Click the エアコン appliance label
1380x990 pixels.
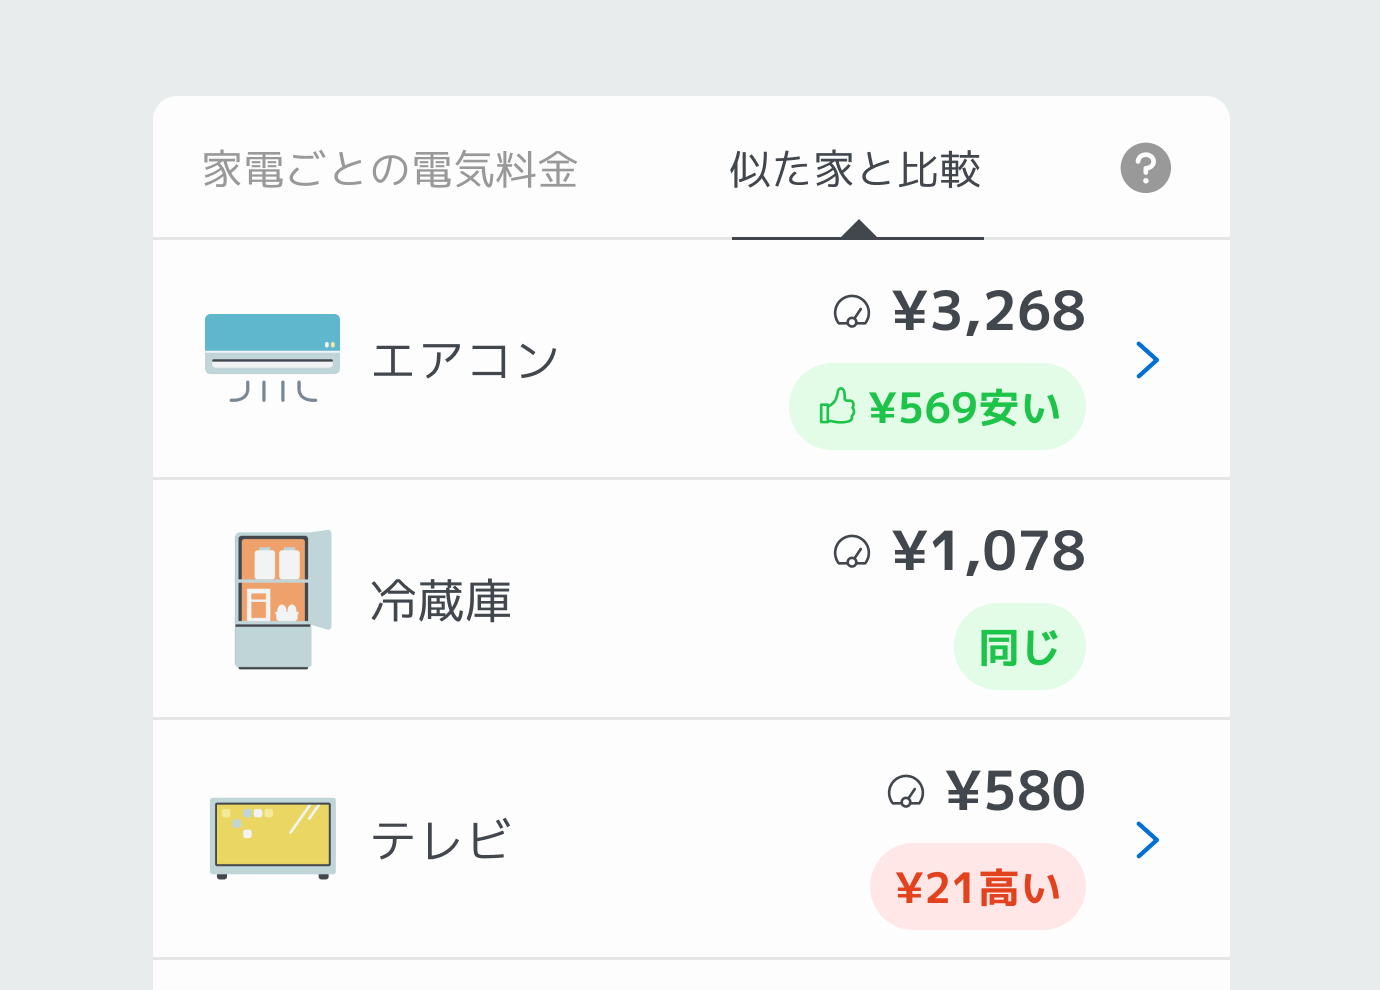point(465,361)
